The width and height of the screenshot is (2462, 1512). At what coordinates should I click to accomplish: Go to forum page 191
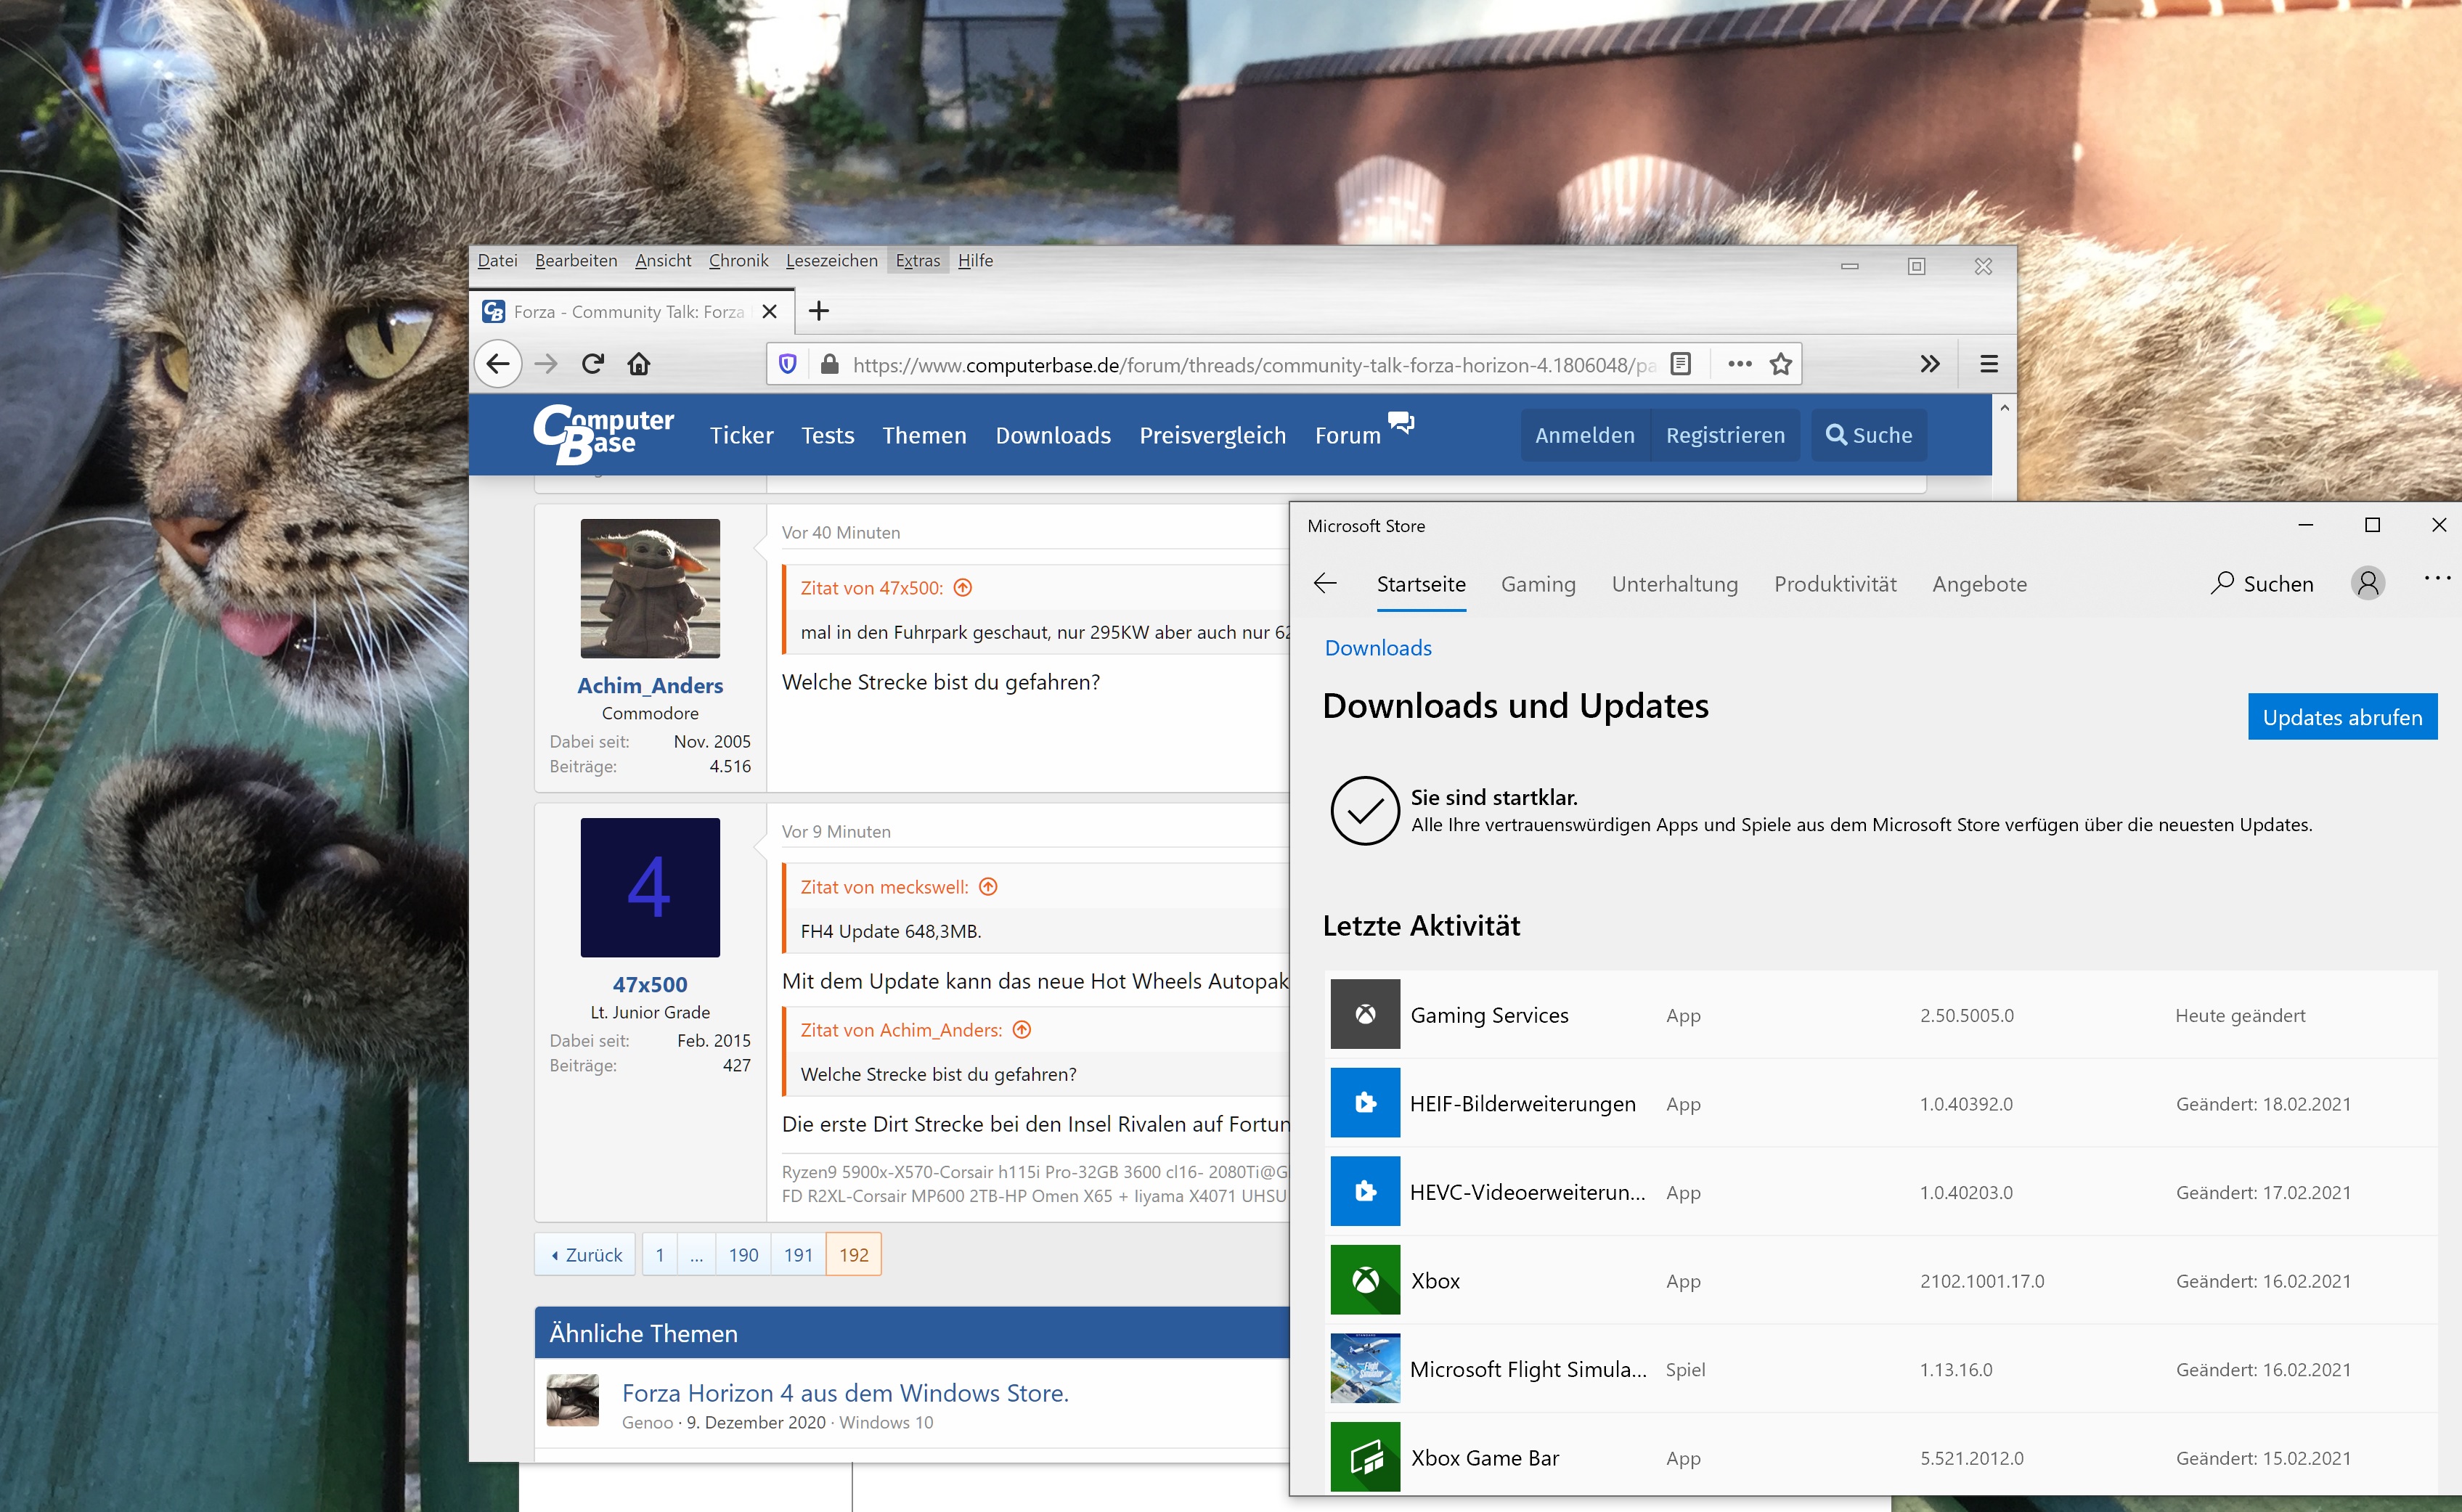(798, 1255)
